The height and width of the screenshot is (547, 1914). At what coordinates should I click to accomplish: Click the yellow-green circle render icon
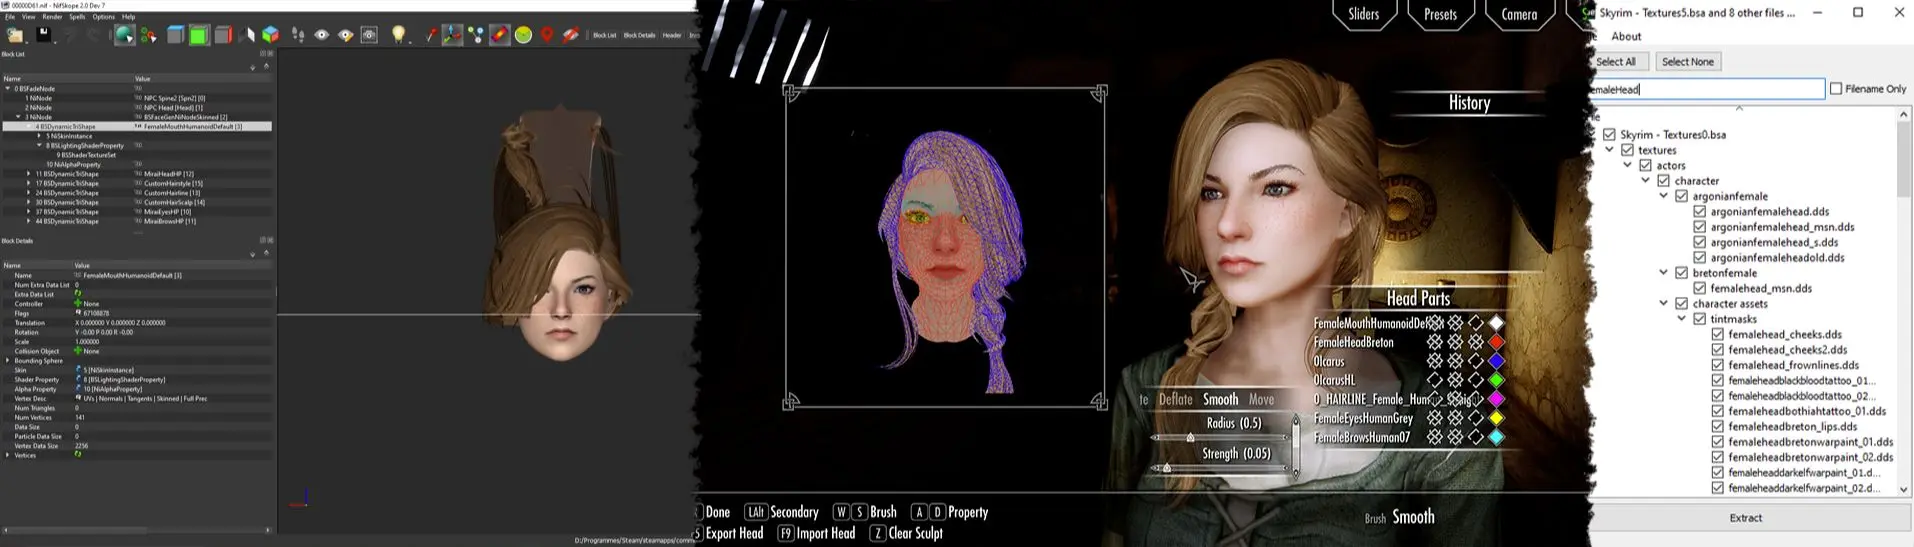[x=523, y=35]
